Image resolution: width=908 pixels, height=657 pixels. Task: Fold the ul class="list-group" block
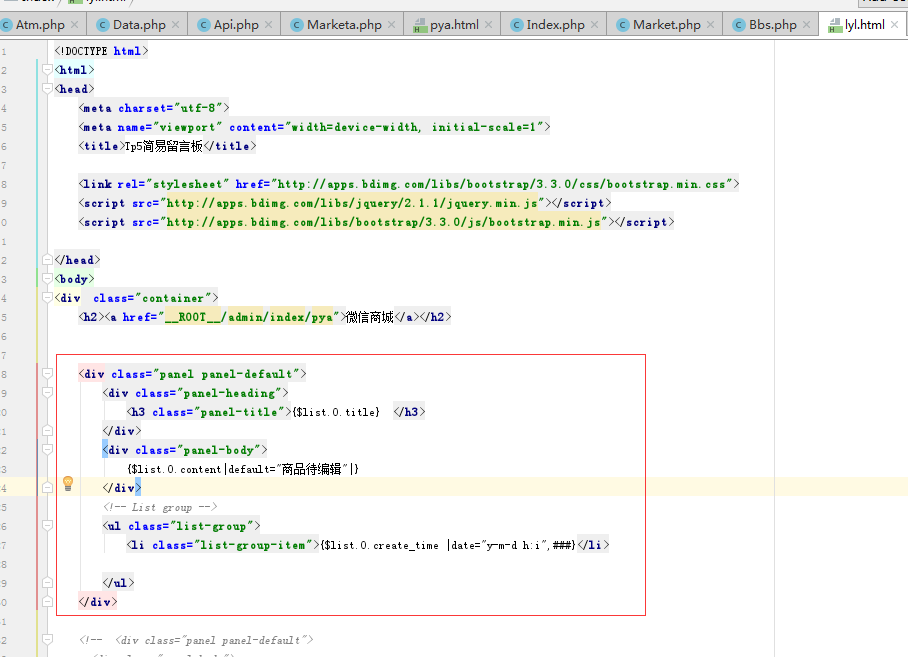[47, 526]
